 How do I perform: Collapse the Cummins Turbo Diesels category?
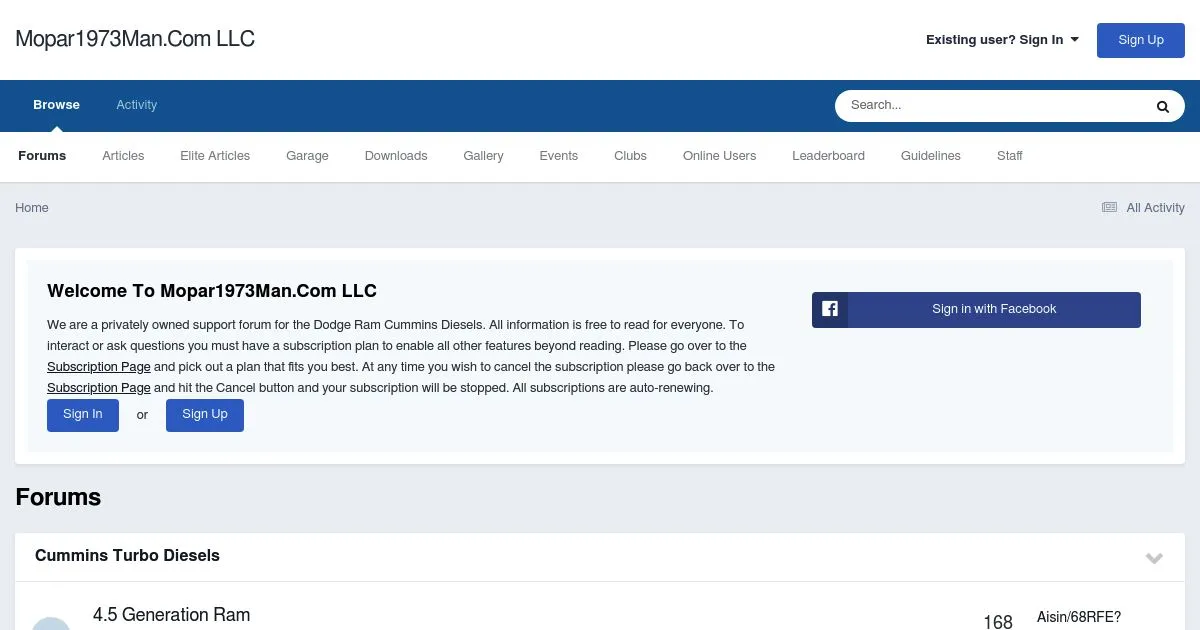pos(1154,558)
